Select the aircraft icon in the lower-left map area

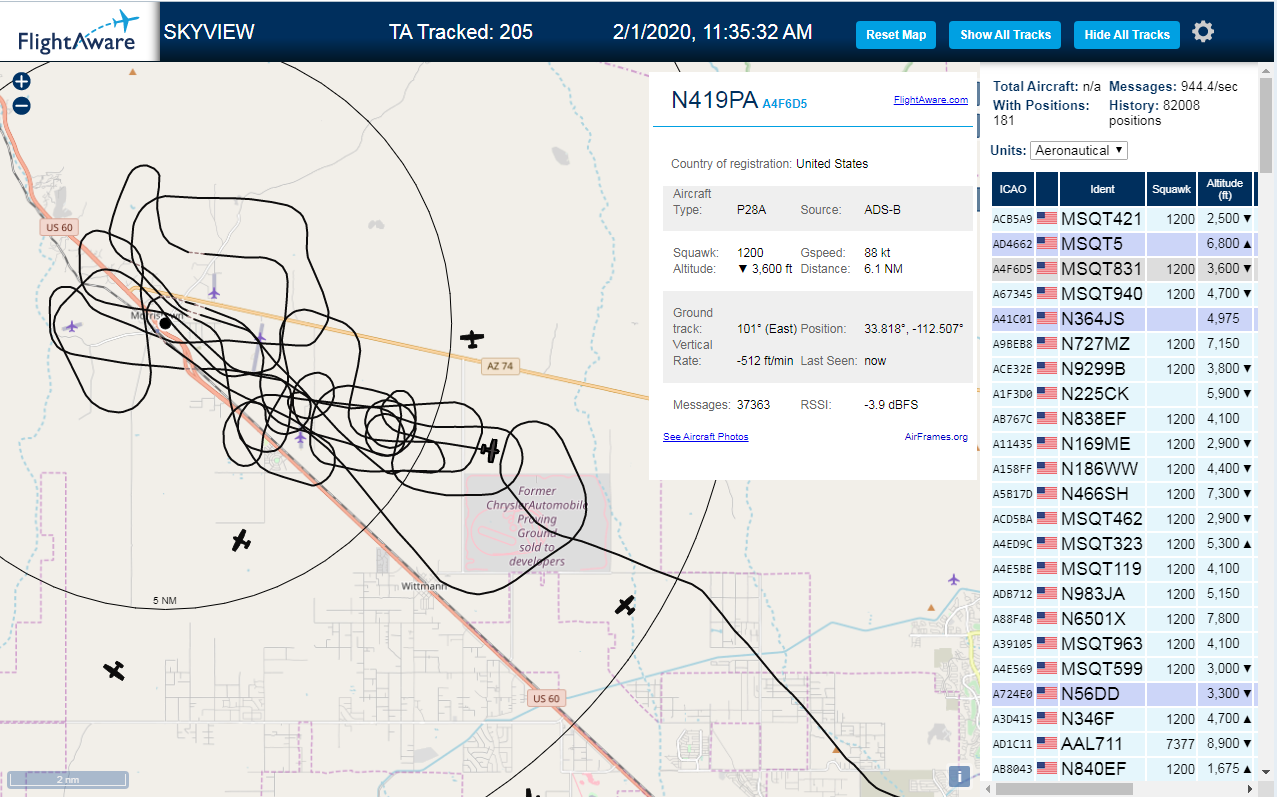pos(115,670)
